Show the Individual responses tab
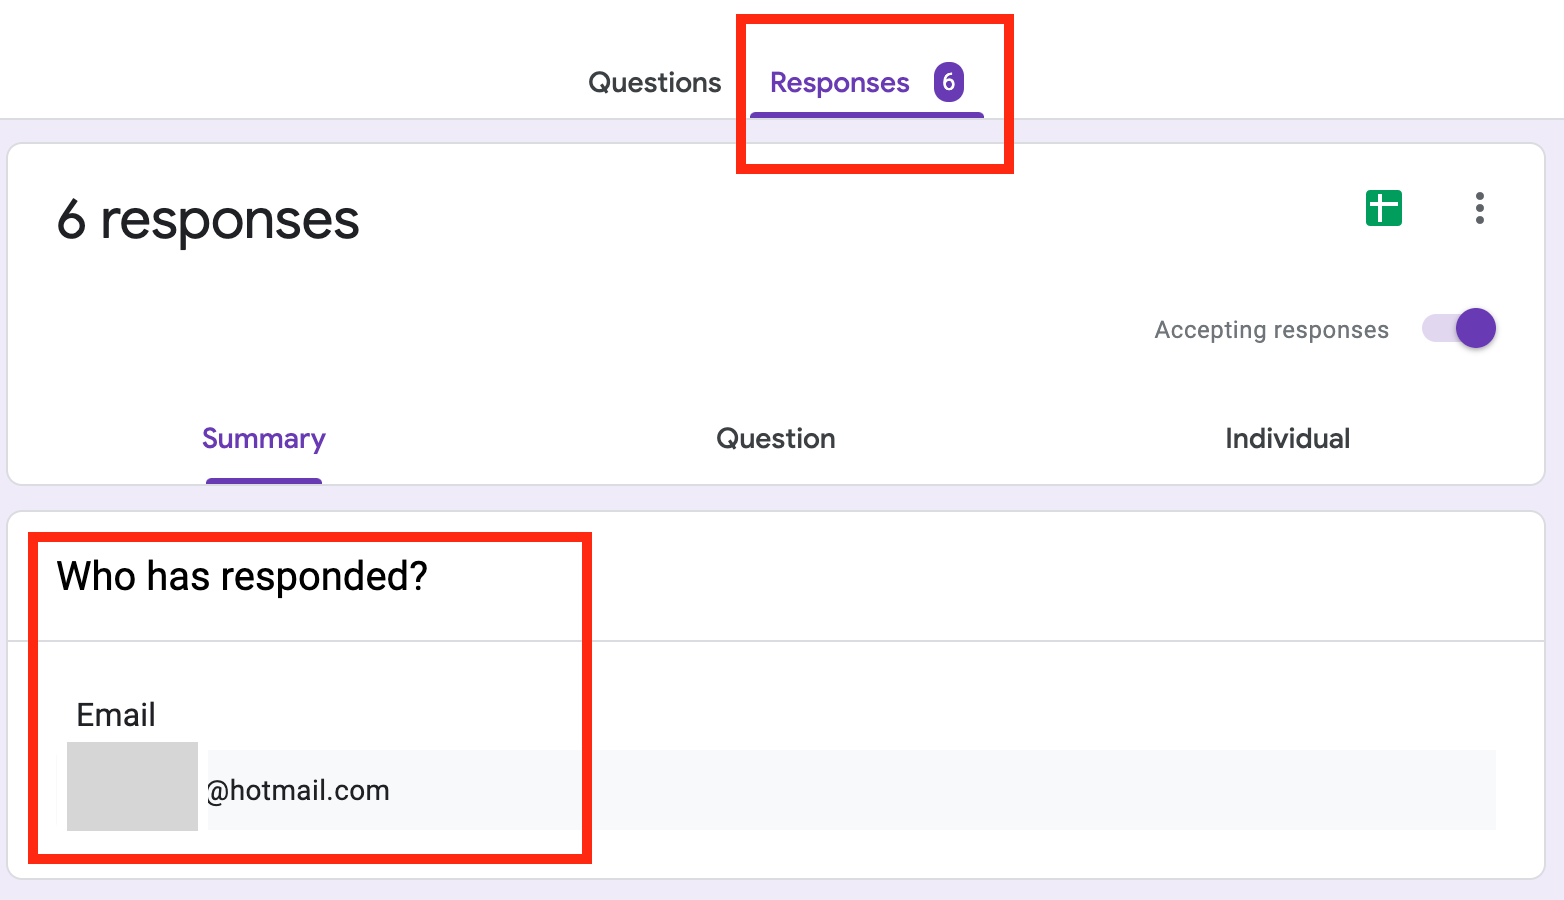This screenshot has height=900, width=1564. pos(1288,438)
